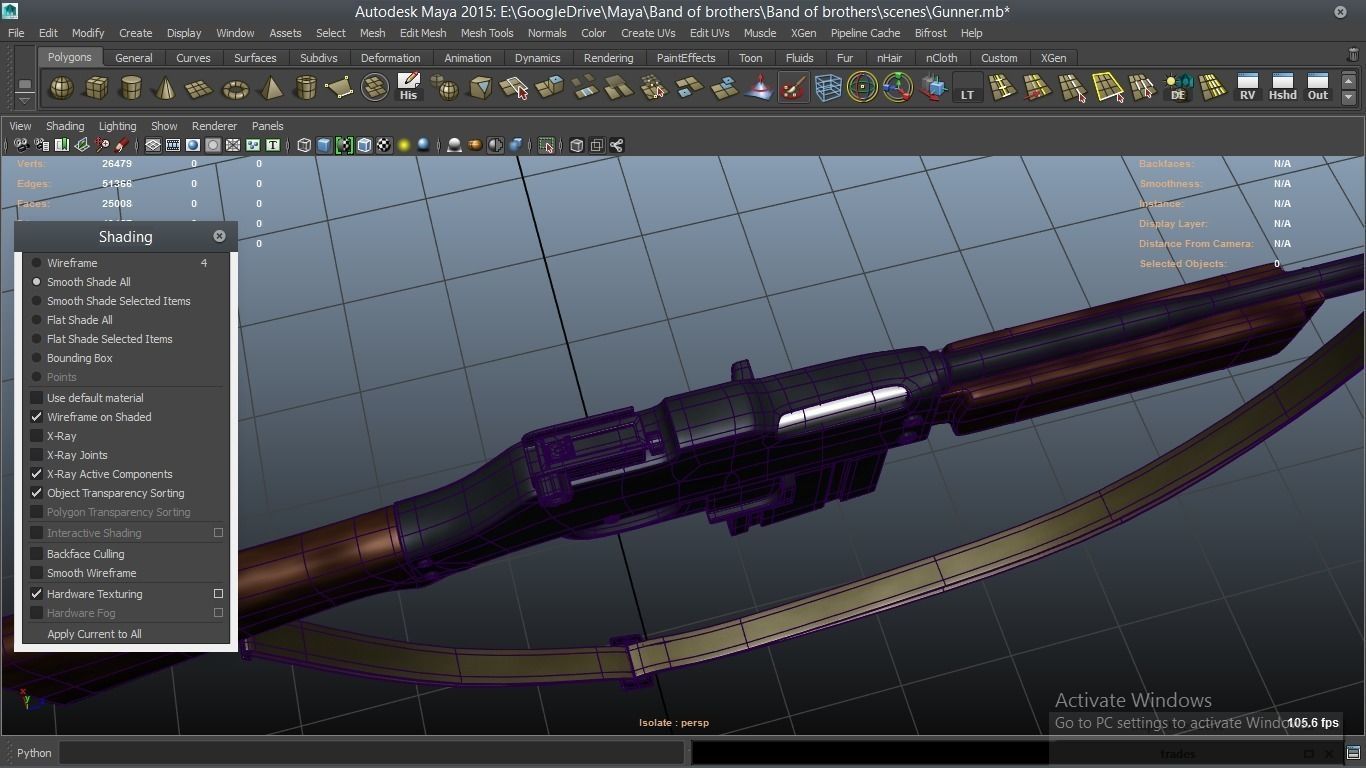Create a polygon cube from the shelf
The height and width of the screenshot is (768, 1366).
[96, 88]
